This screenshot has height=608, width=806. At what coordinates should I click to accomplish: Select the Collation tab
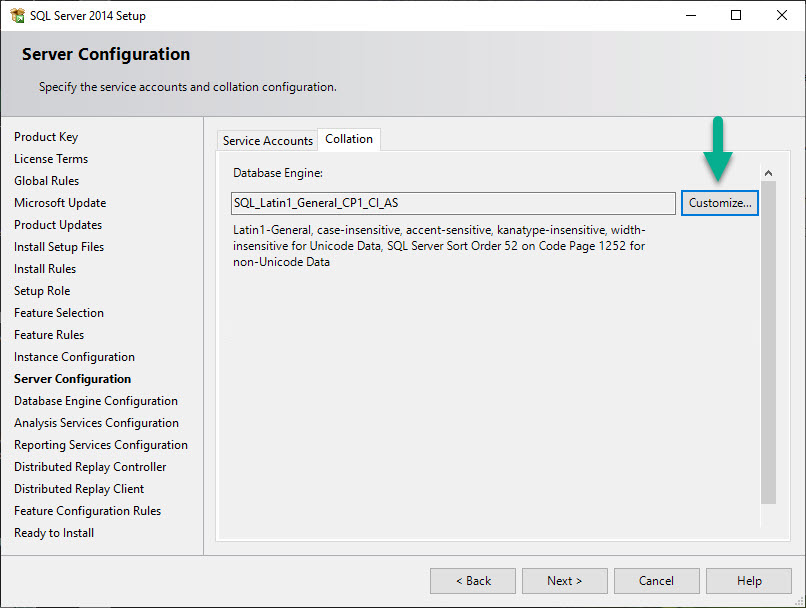click(349, 139)
